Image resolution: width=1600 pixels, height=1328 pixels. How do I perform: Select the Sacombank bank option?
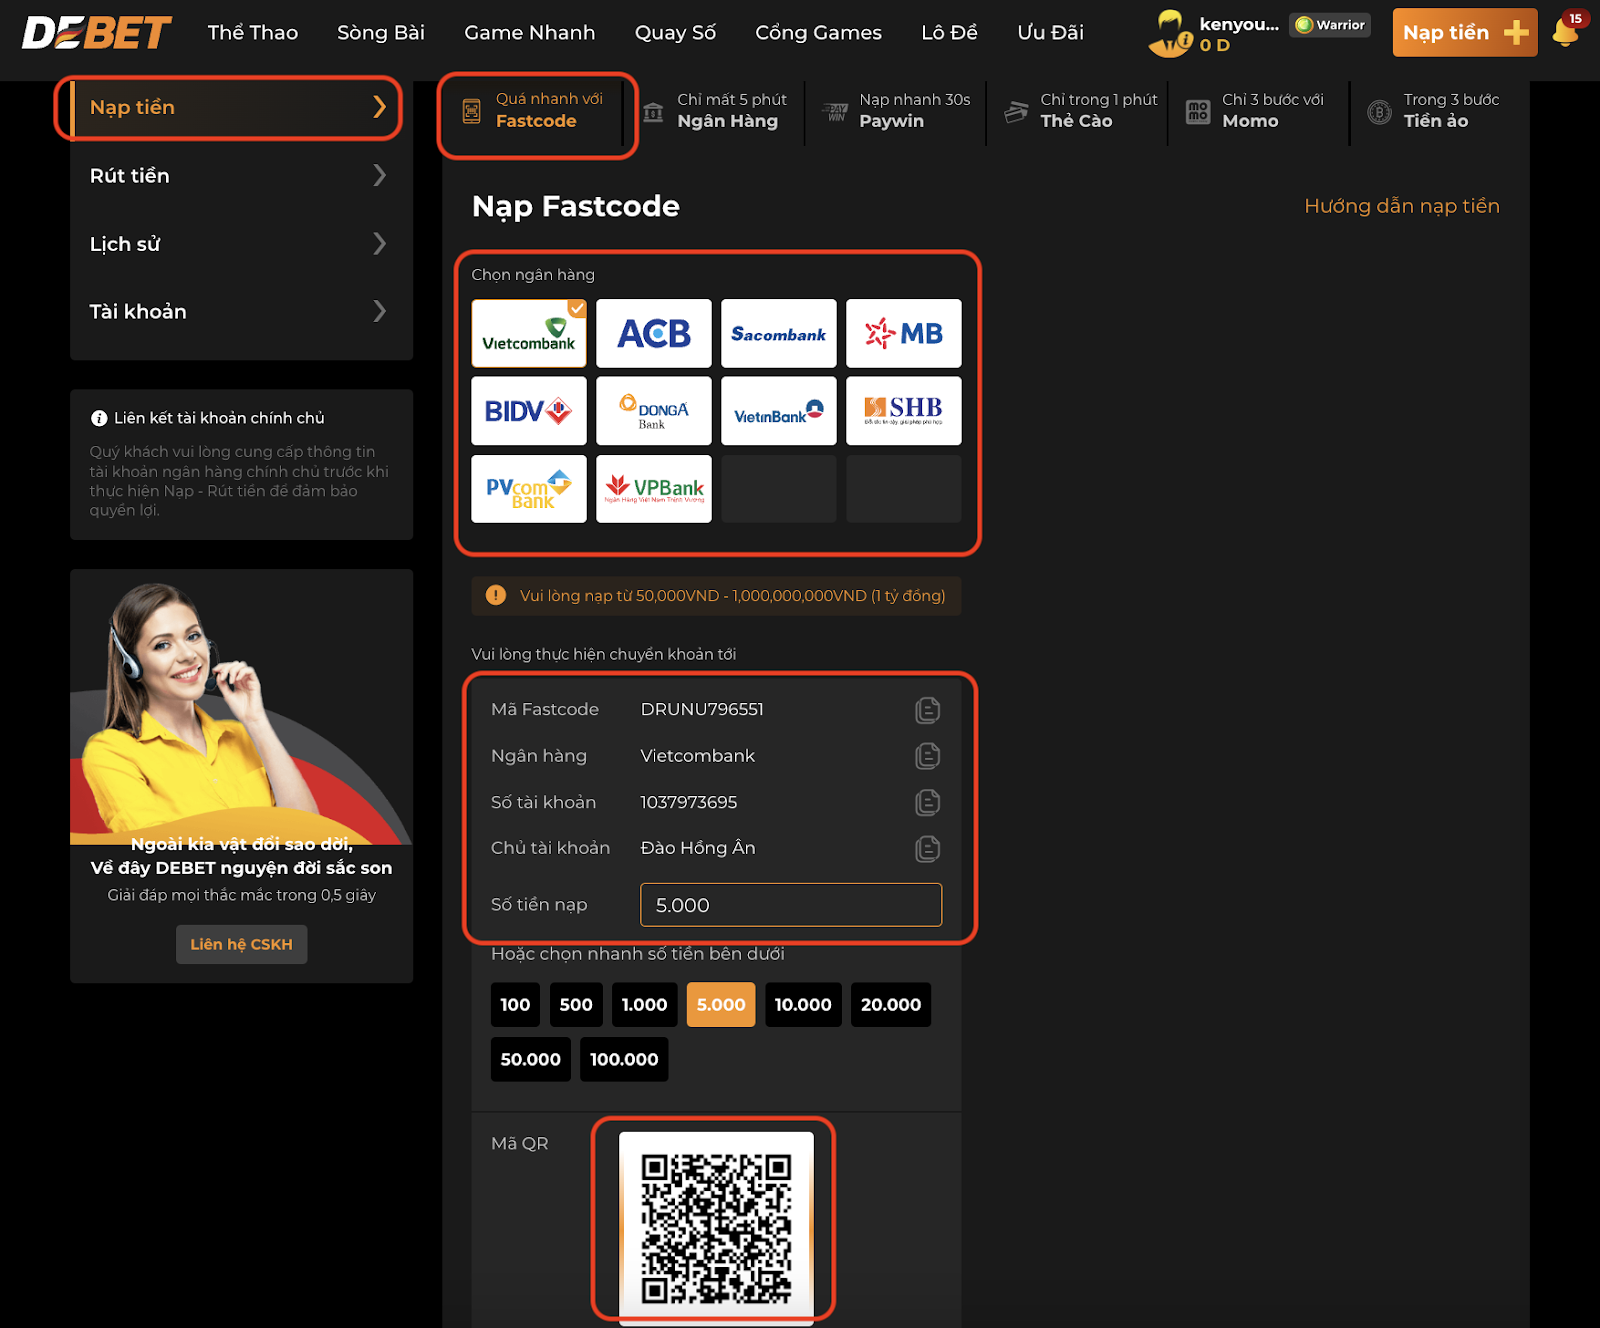pyautogui.click(x=778, y=333)
